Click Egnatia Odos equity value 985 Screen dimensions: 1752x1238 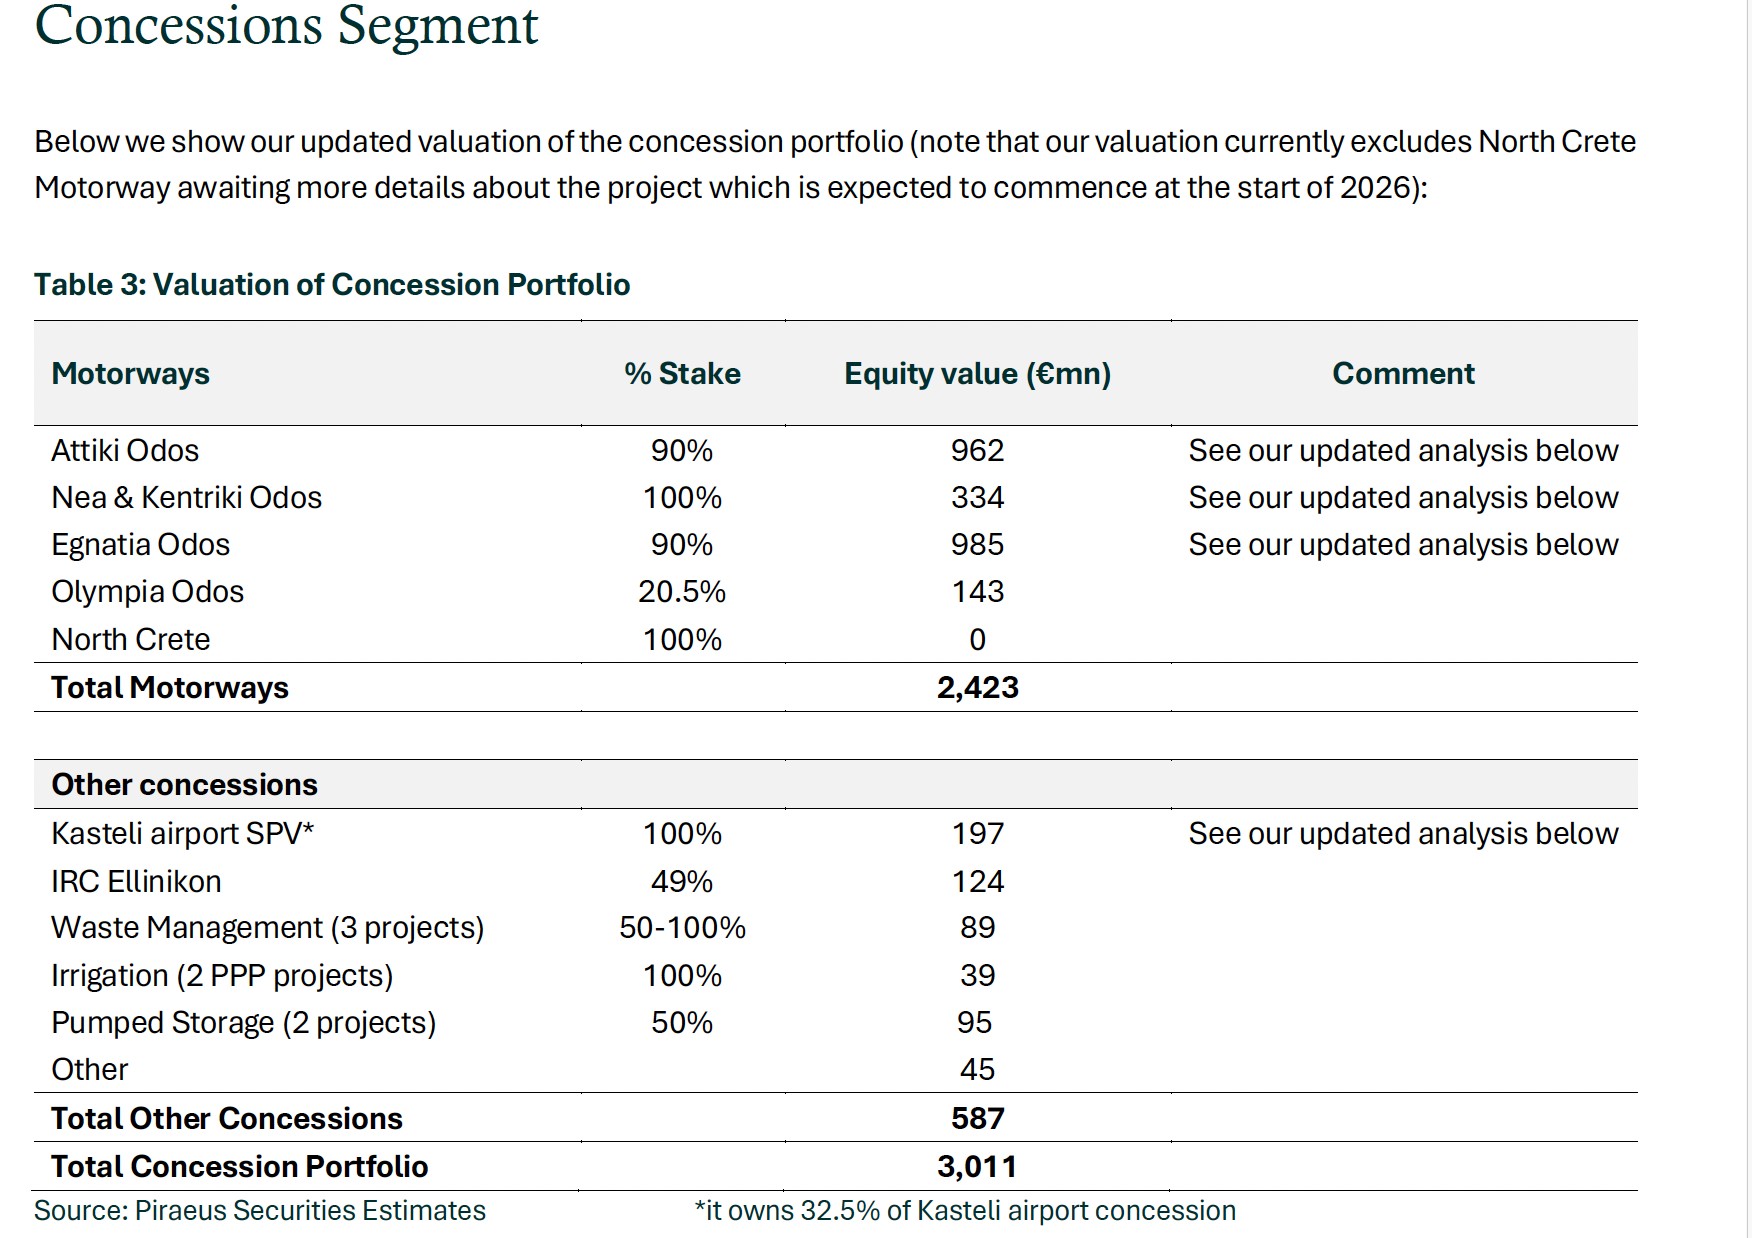coord(977,545)
